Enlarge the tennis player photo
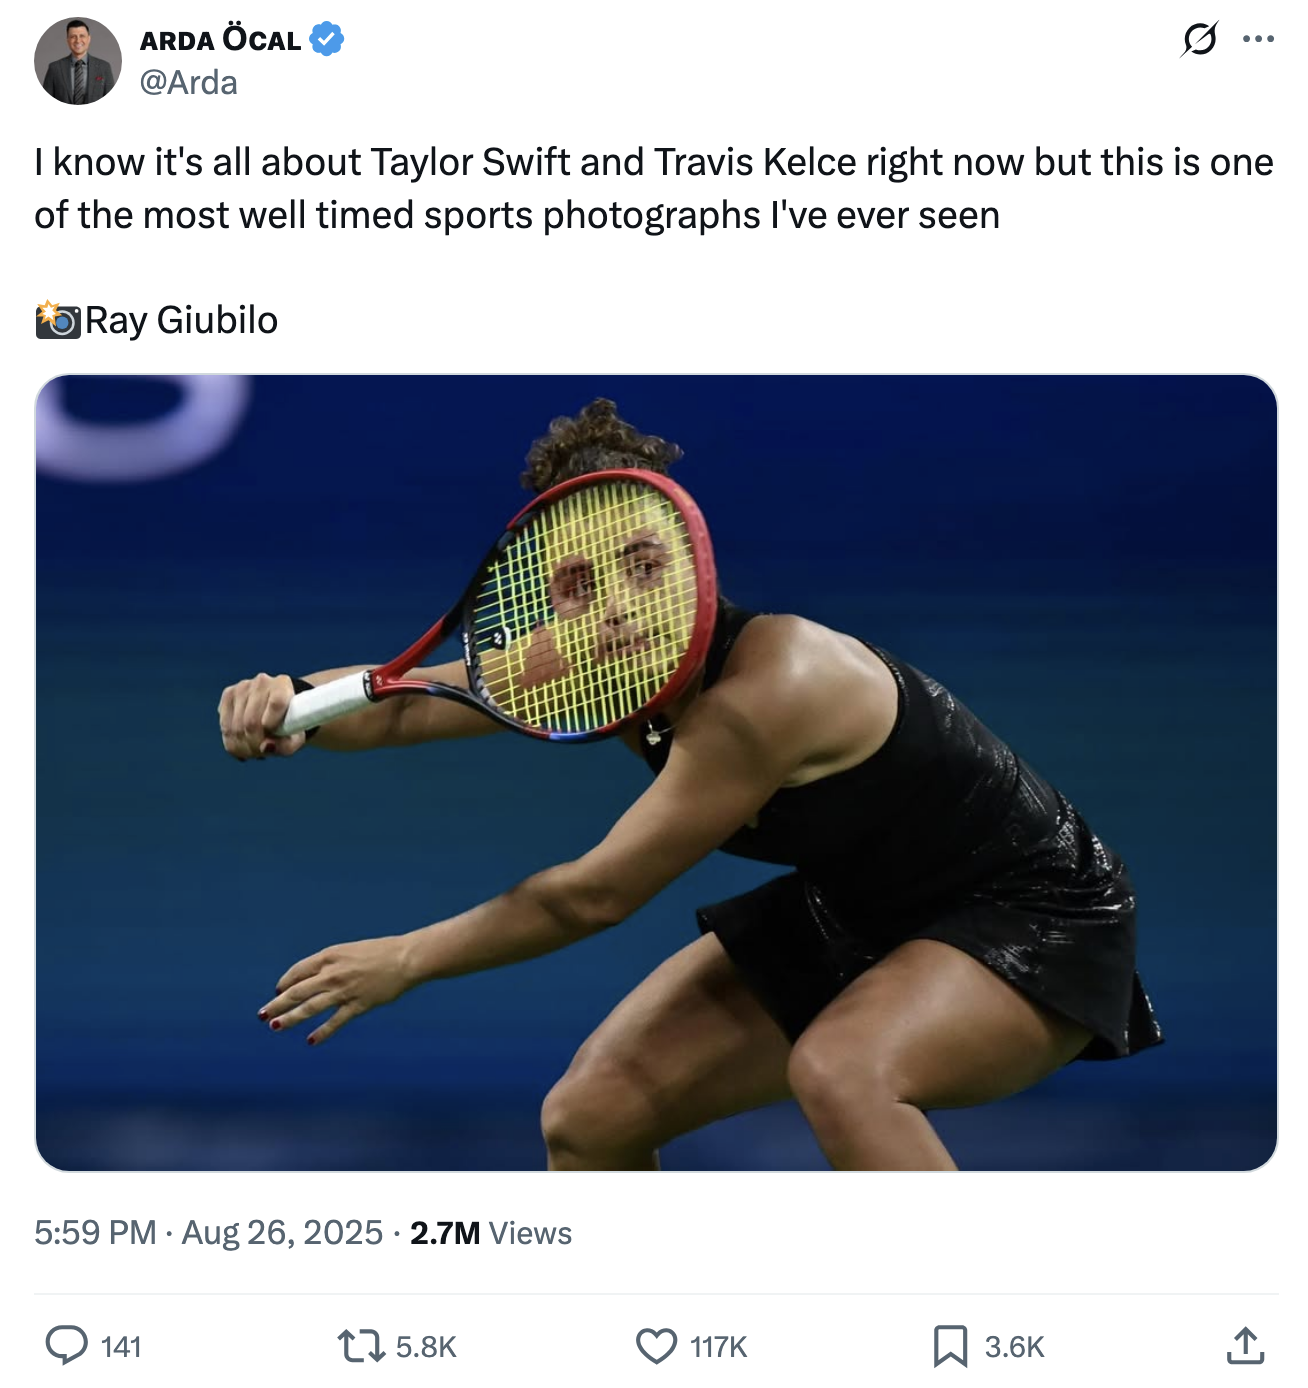This screenshot has height=1388, width=1308. coord(656,772)
